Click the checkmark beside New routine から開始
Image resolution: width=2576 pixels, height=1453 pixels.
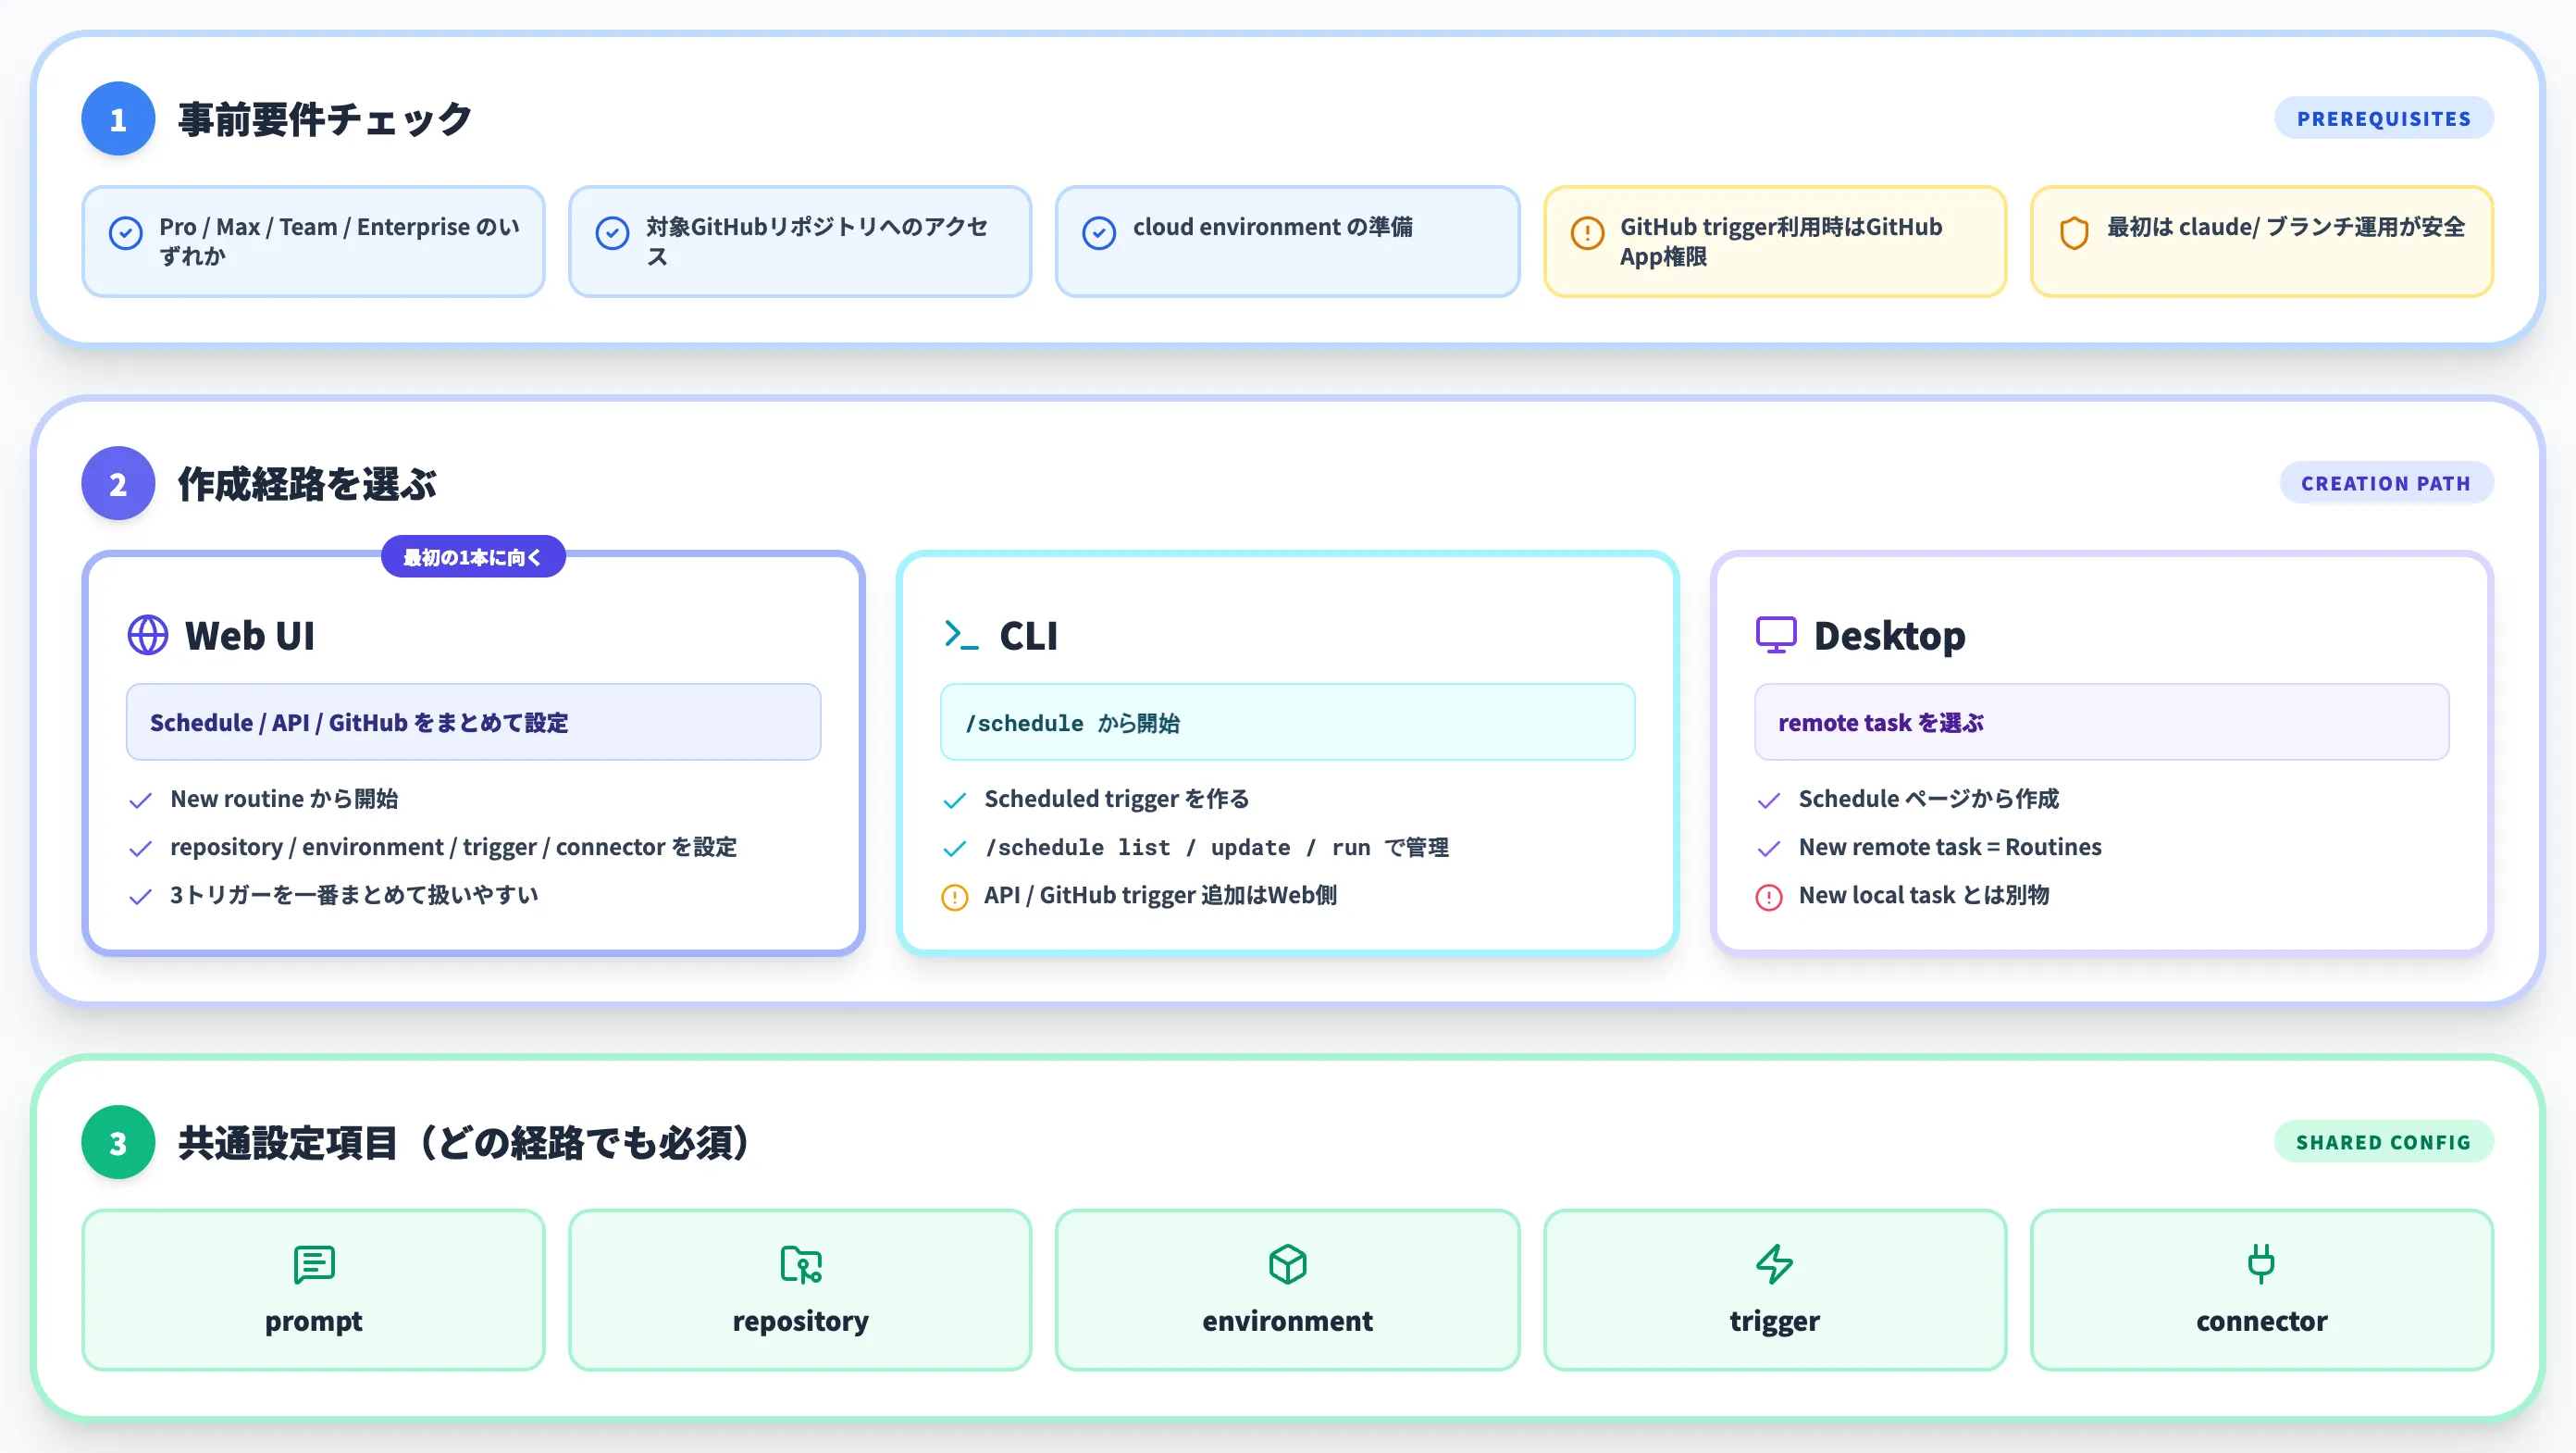[141, 800]
